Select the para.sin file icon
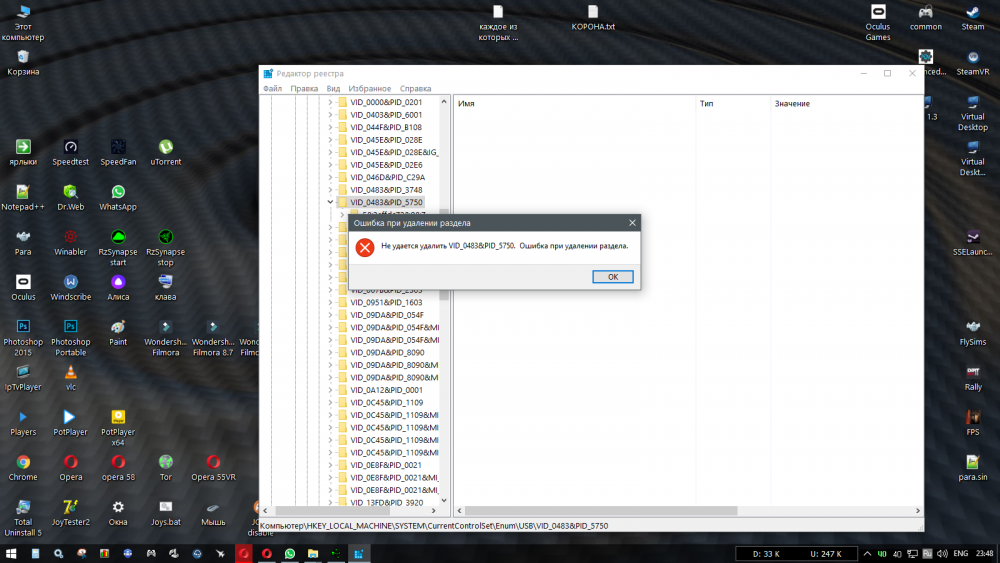Image resolution: width=1000 pixels, height=563 pixels. [973, 468]
